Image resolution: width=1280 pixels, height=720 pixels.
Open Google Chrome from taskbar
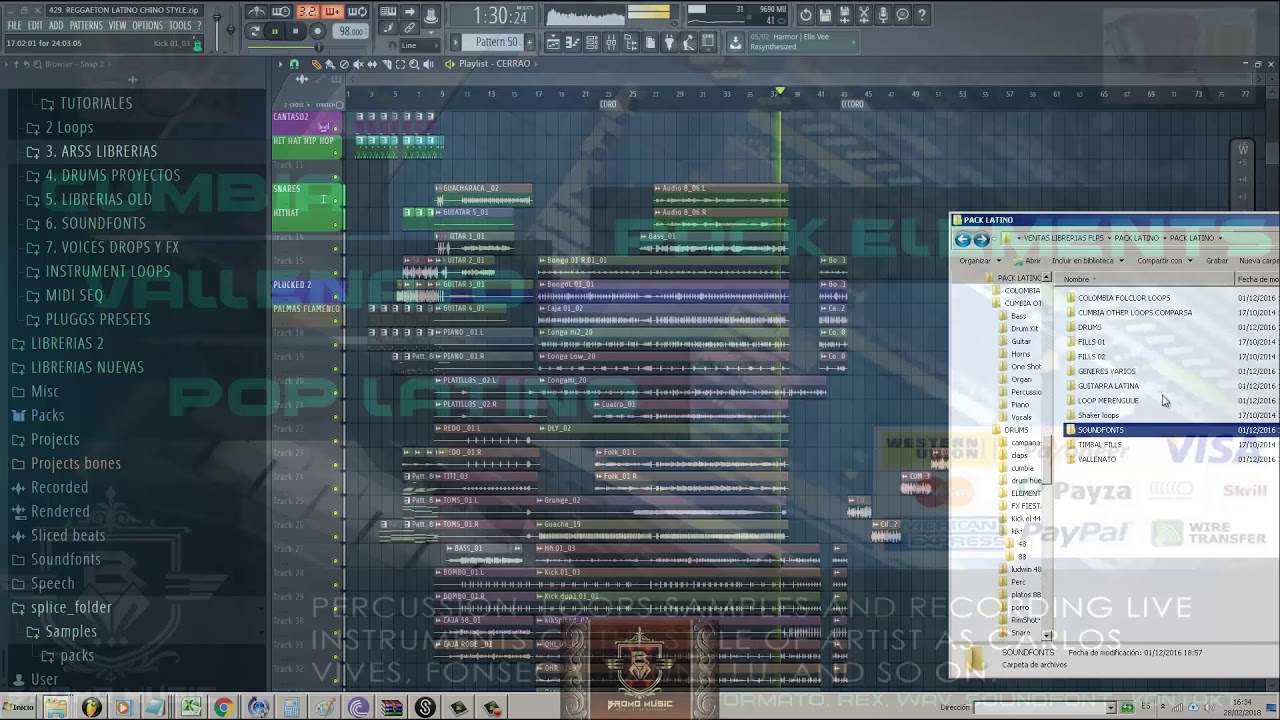pos(223,707)
